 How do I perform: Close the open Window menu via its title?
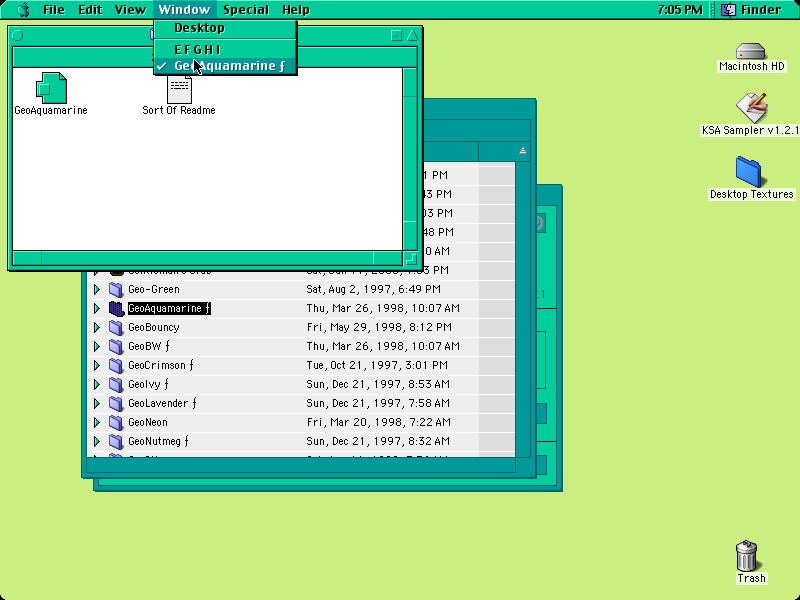click(184, 10)
